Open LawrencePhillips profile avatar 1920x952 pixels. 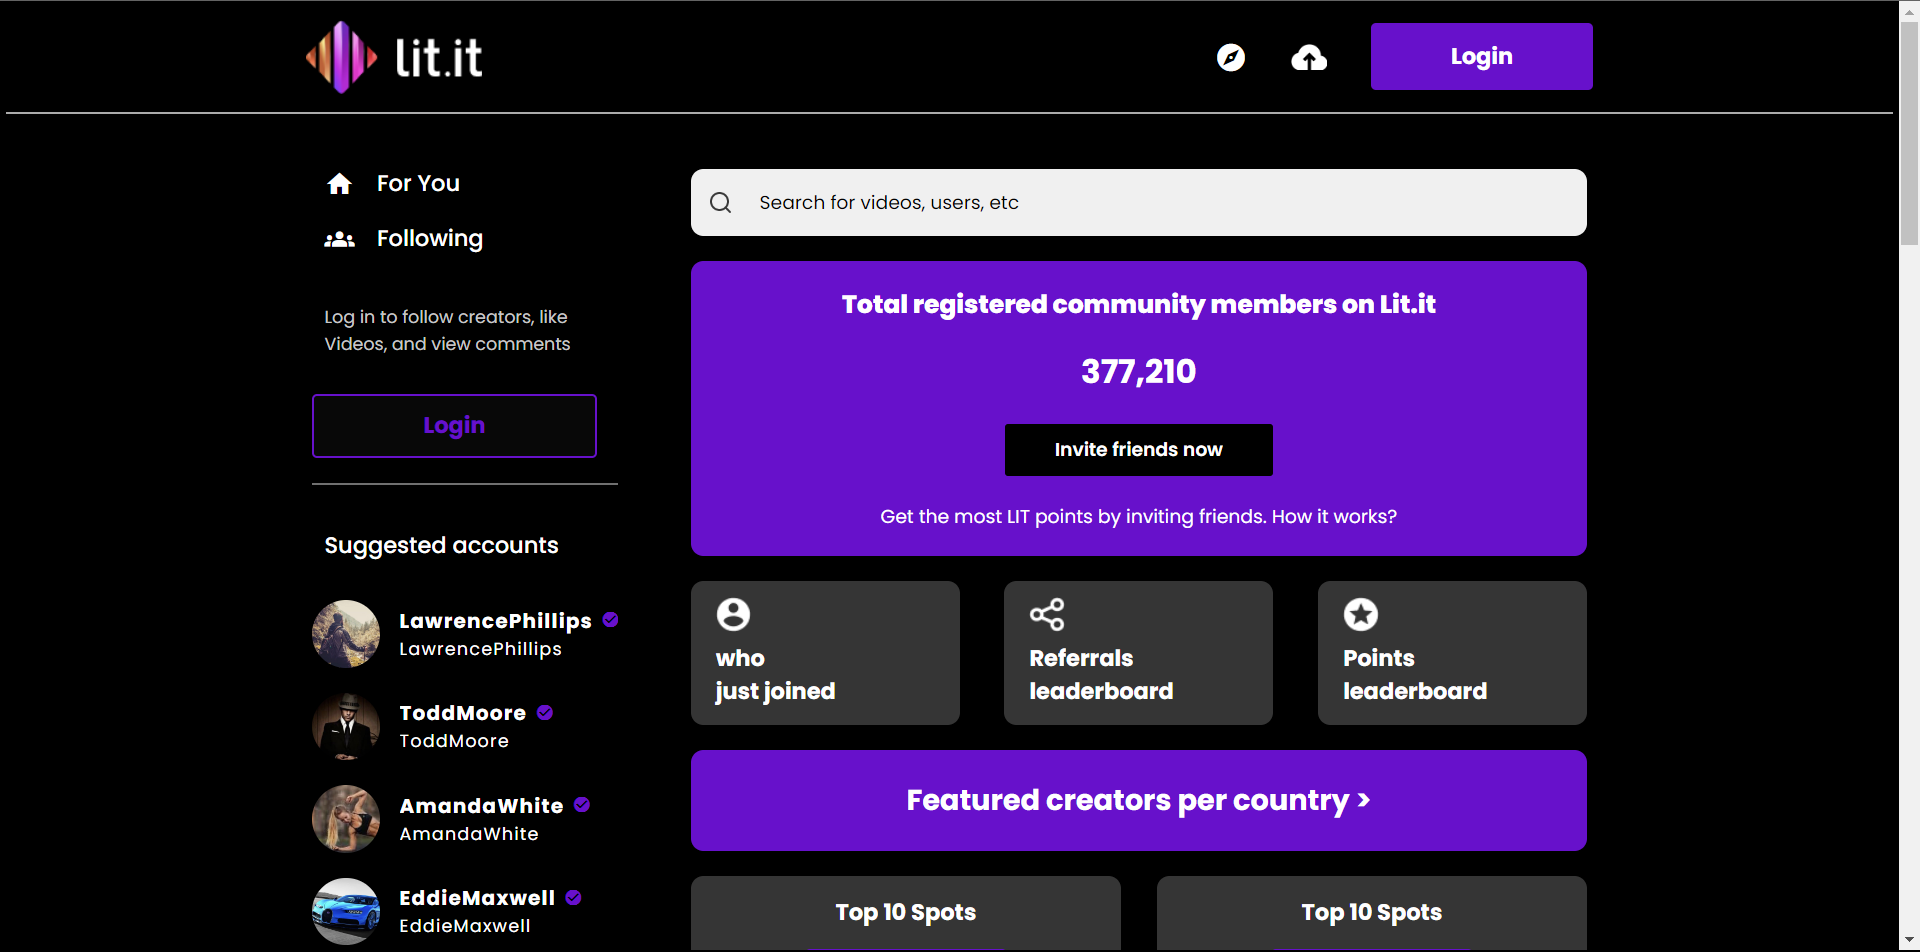[346, 634]
